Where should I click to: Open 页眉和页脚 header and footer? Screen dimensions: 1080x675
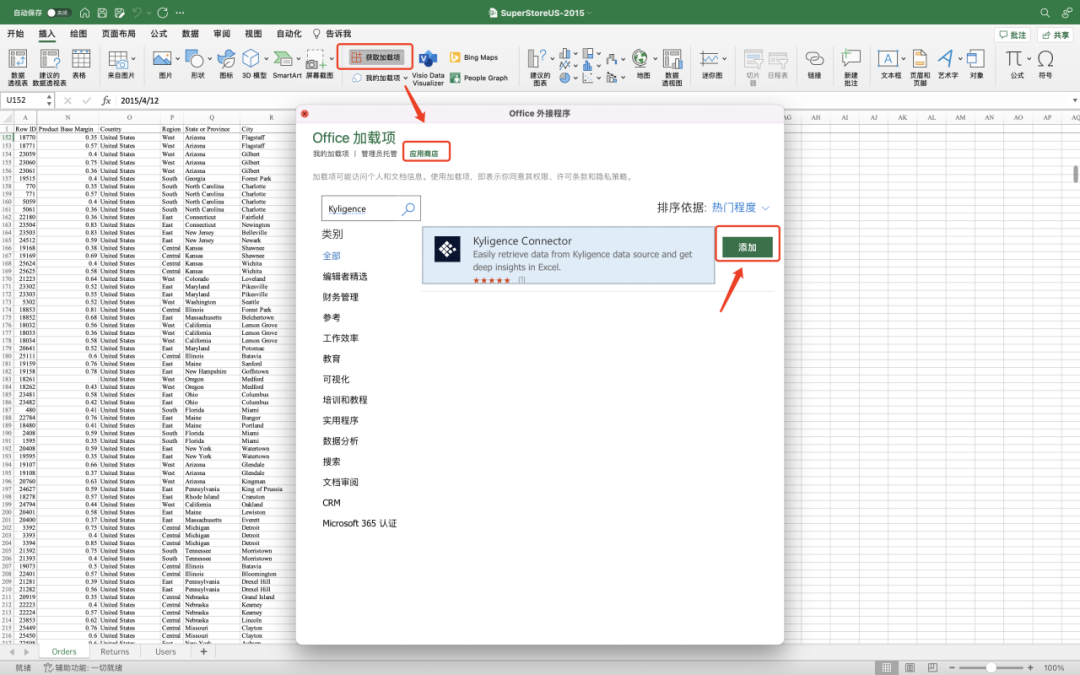point(920,67)
